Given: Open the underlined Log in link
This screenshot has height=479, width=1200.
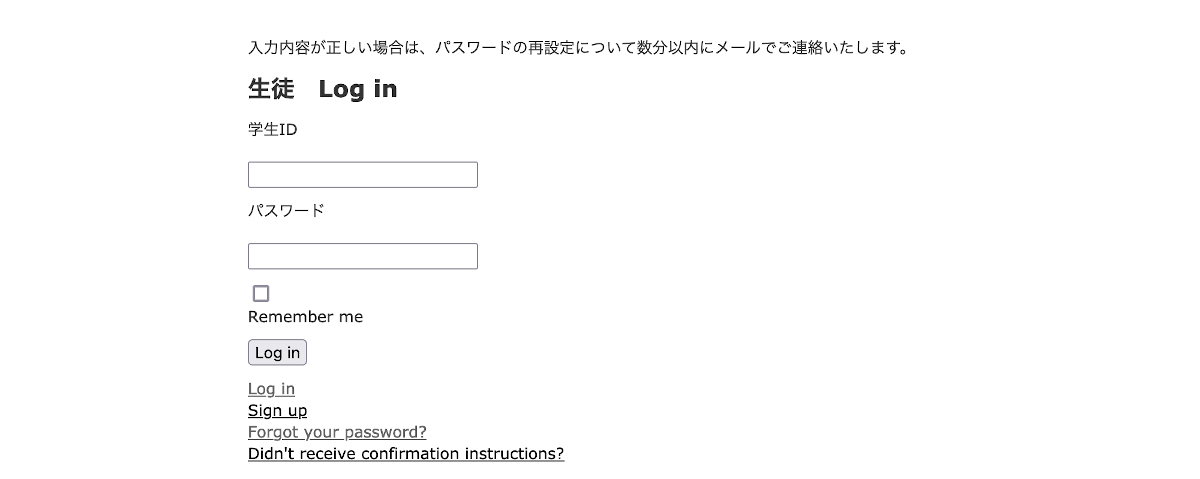Looking at the screenshot, I should (x=271, y=389).
